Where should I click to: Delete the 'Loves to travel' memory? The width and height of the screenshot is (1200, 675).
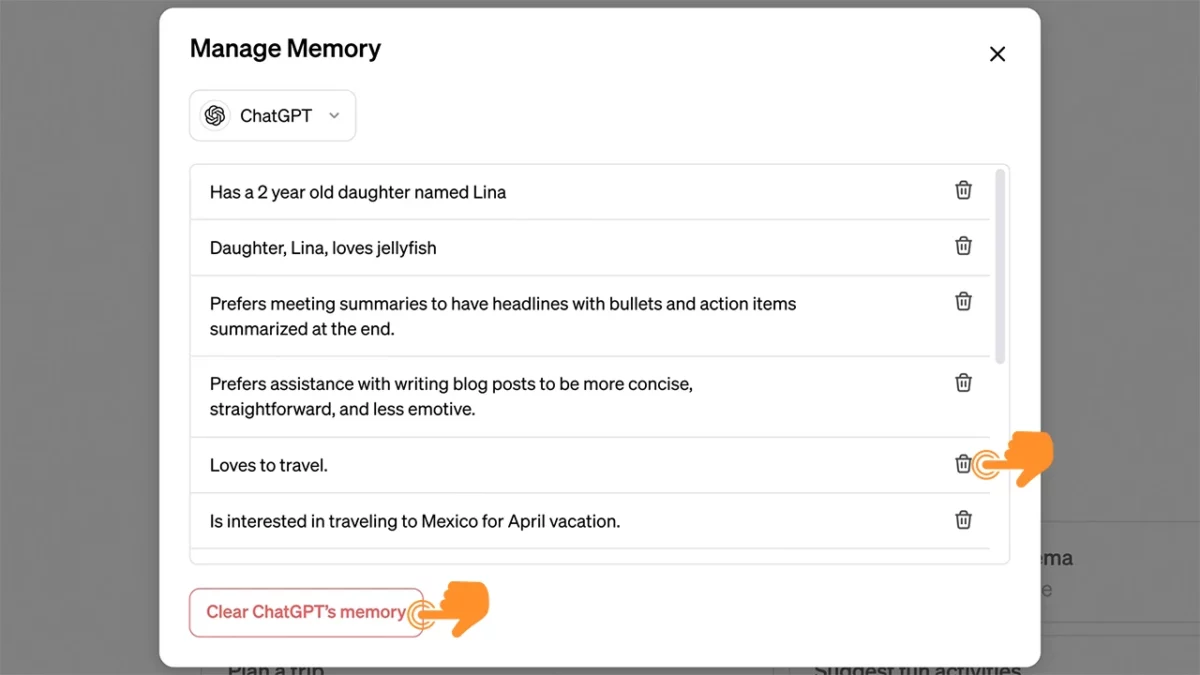click(x=963, y=464)
